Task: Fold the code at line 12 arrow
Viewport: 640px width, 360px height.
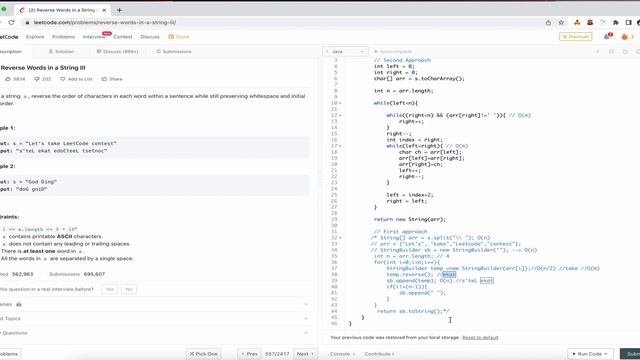Action: click(x=340, y=115)
